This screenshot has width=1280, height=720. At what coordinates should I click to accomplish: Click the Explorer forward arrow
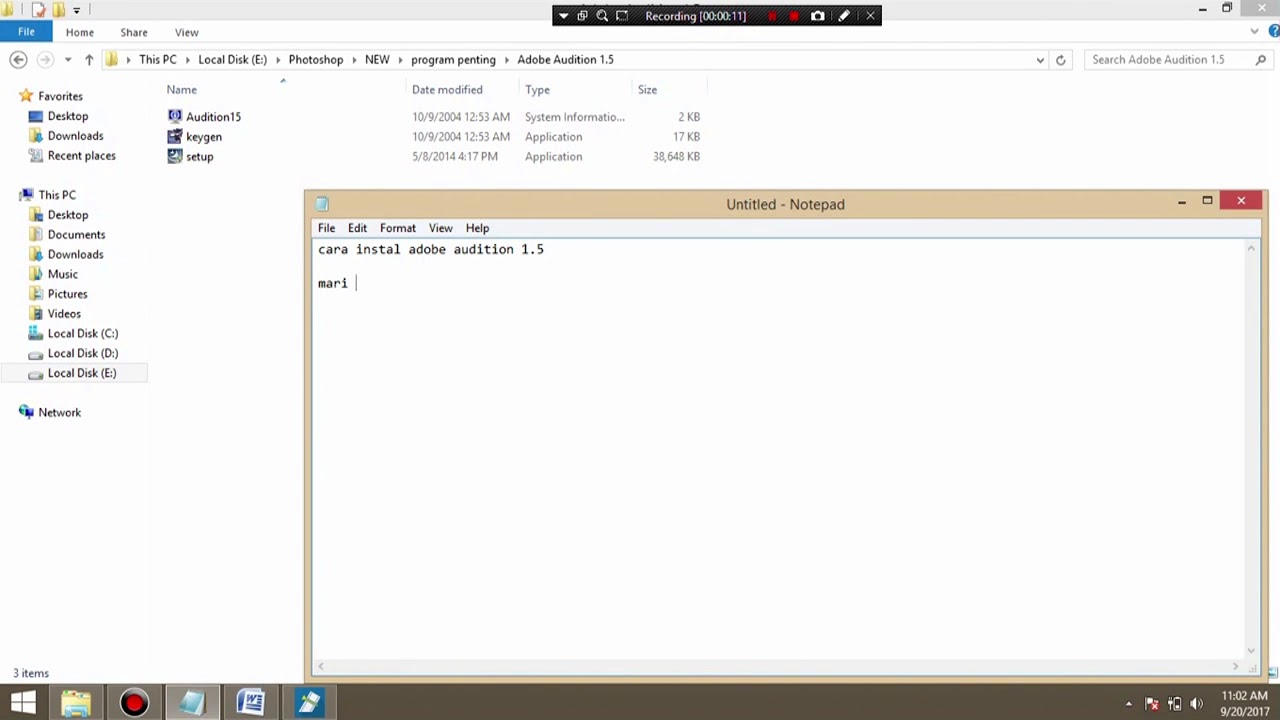(45, 60)
